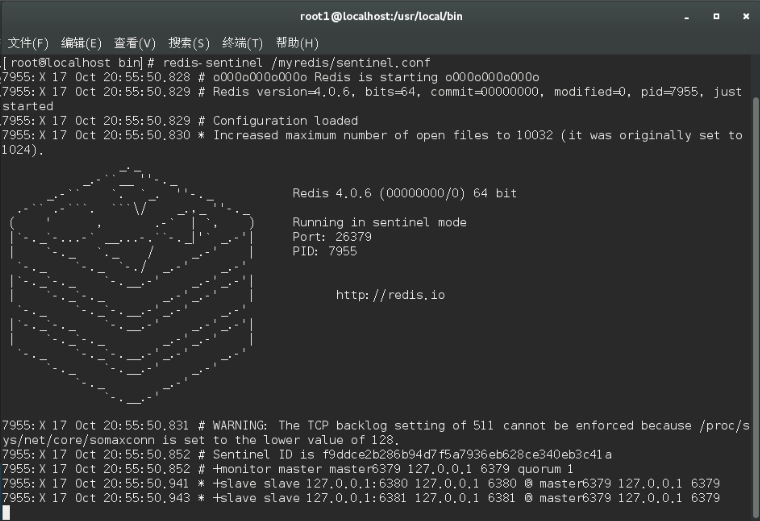
Task: Open the 文件(F) menu
Action: (x=28, y=43)
